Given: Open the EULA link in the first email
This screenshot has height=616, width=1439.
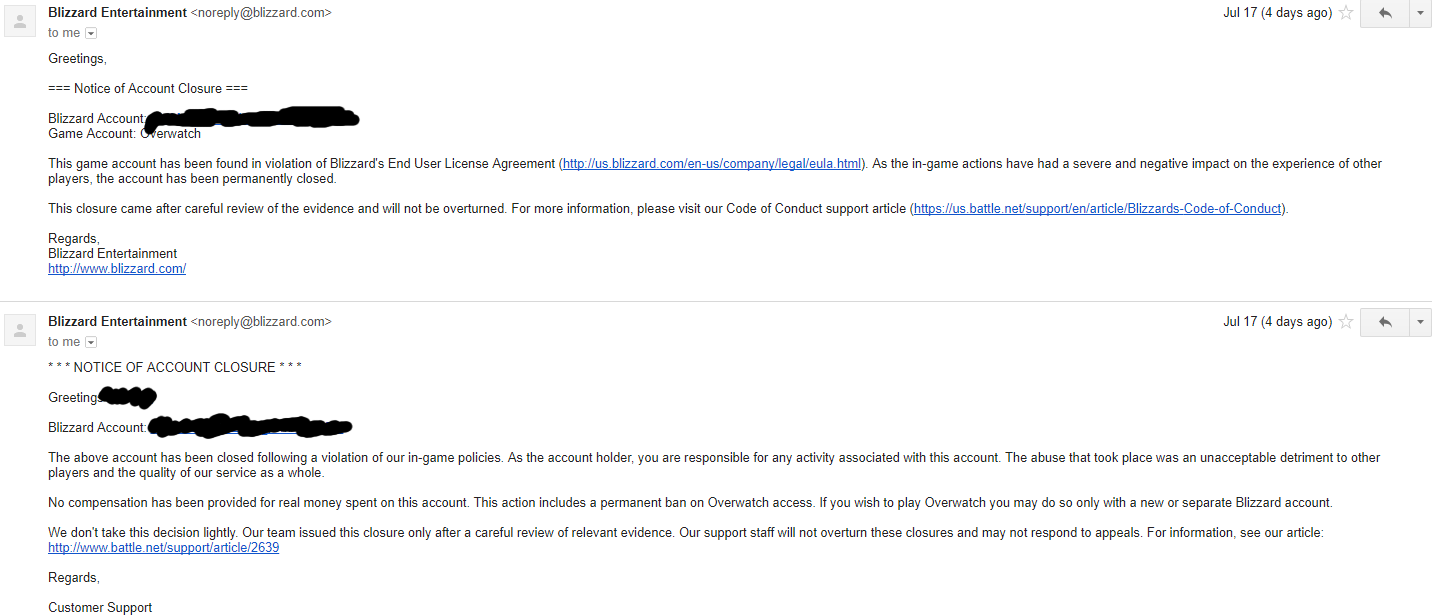Looking at the screenshot, I should [711, 163].
